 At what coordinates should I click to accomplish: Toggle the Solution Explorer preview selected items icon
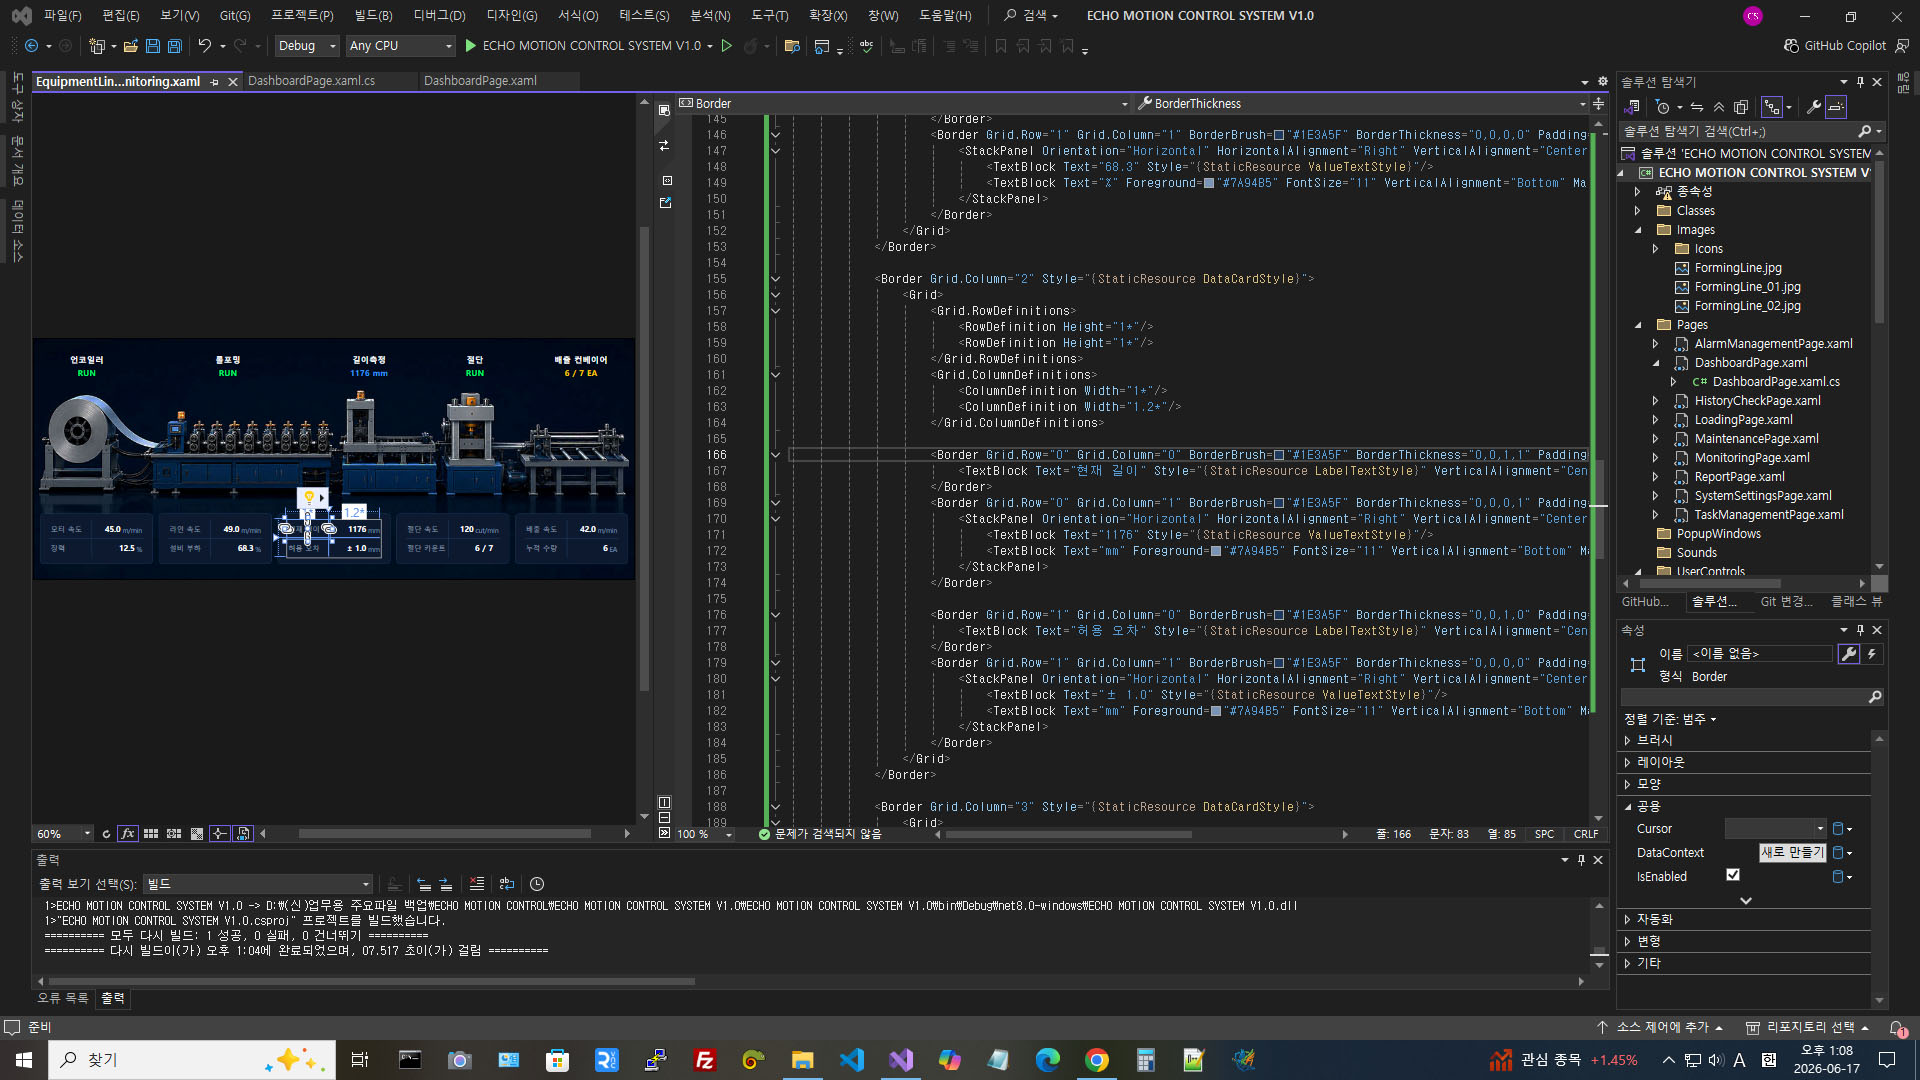pos(1836,107)
